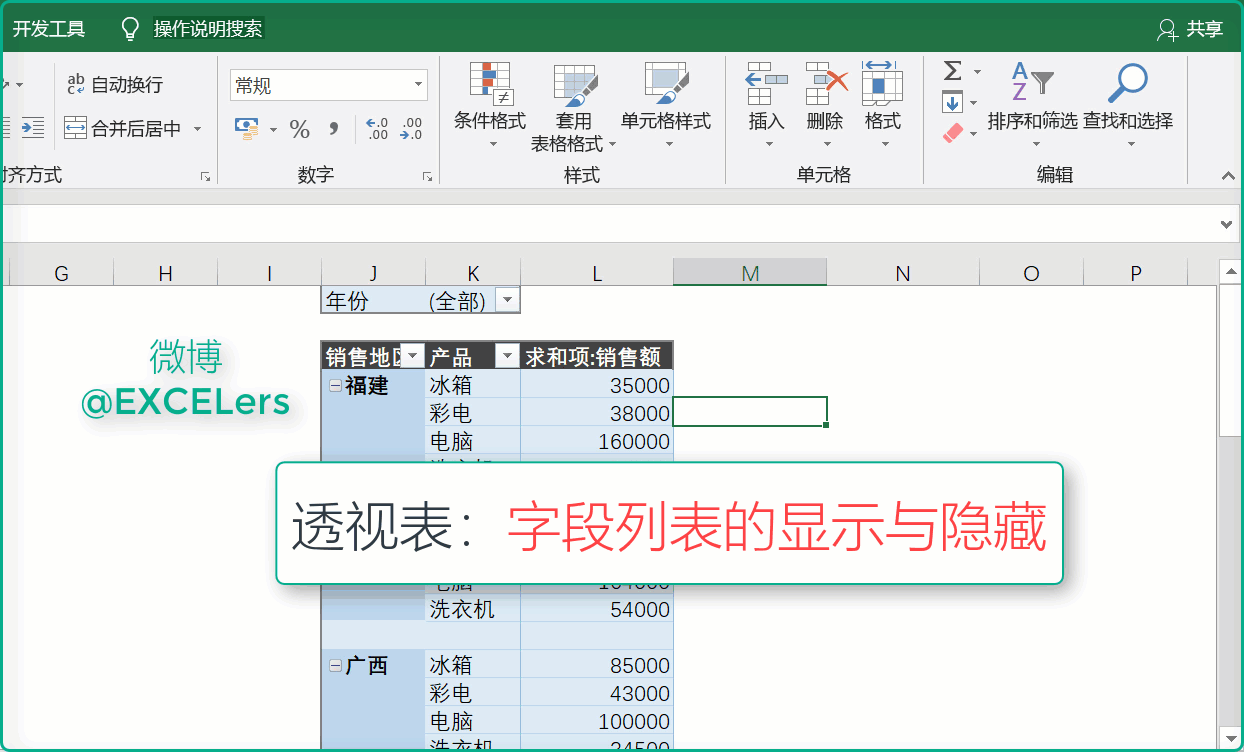Open the number format dropdown (常规)

tap(418, 86)
